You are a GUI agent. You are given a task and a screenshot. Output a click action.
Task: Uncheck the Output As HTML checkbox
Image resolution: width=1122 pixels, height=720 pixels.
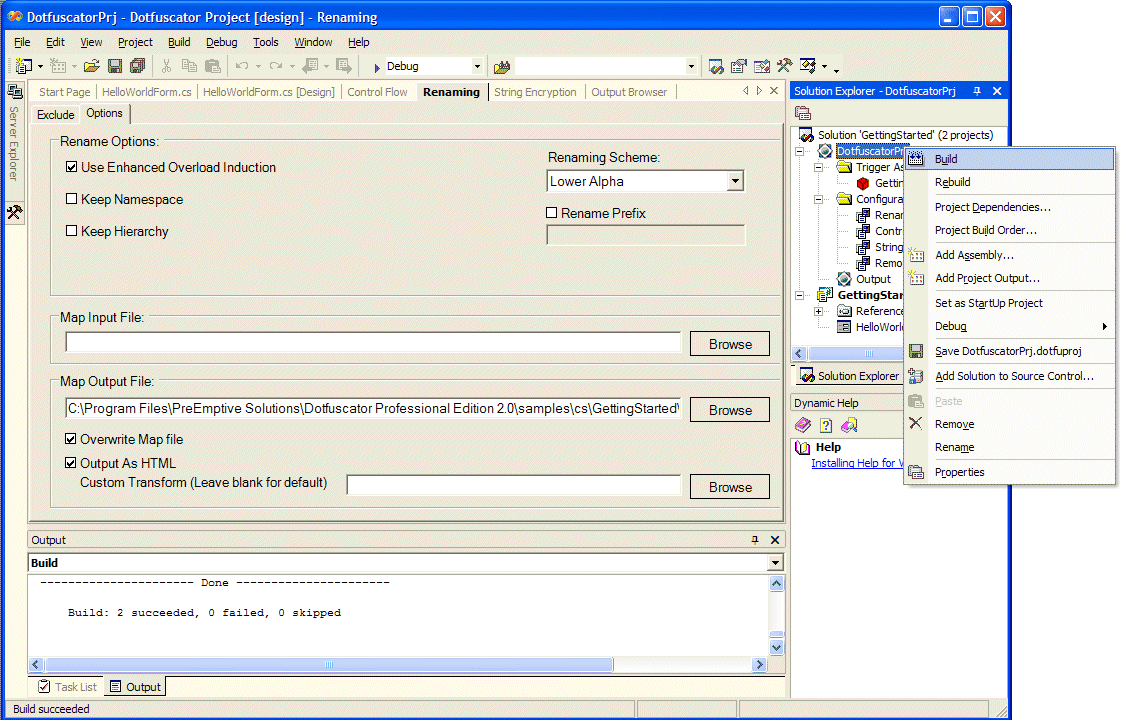[x=70, y=463]
